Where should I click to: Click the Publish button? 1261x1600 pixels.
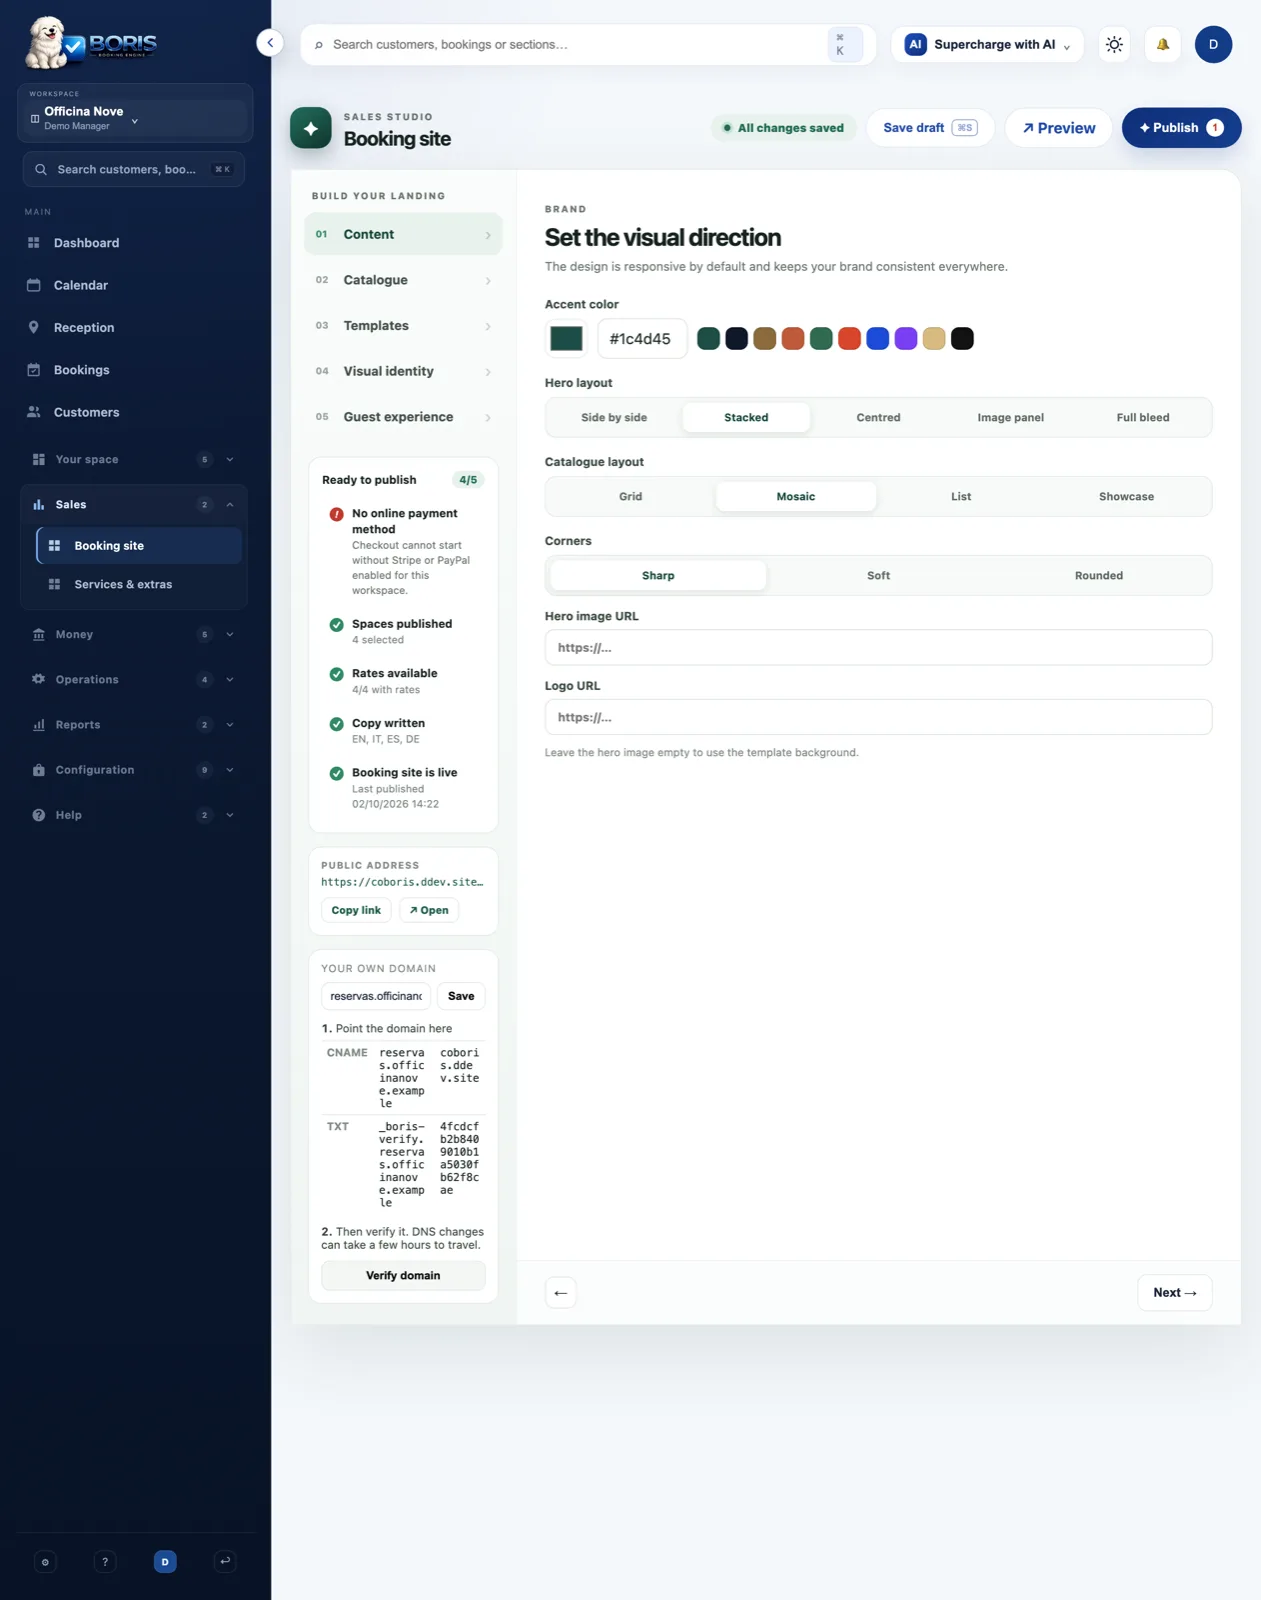tap(1181, 128)
